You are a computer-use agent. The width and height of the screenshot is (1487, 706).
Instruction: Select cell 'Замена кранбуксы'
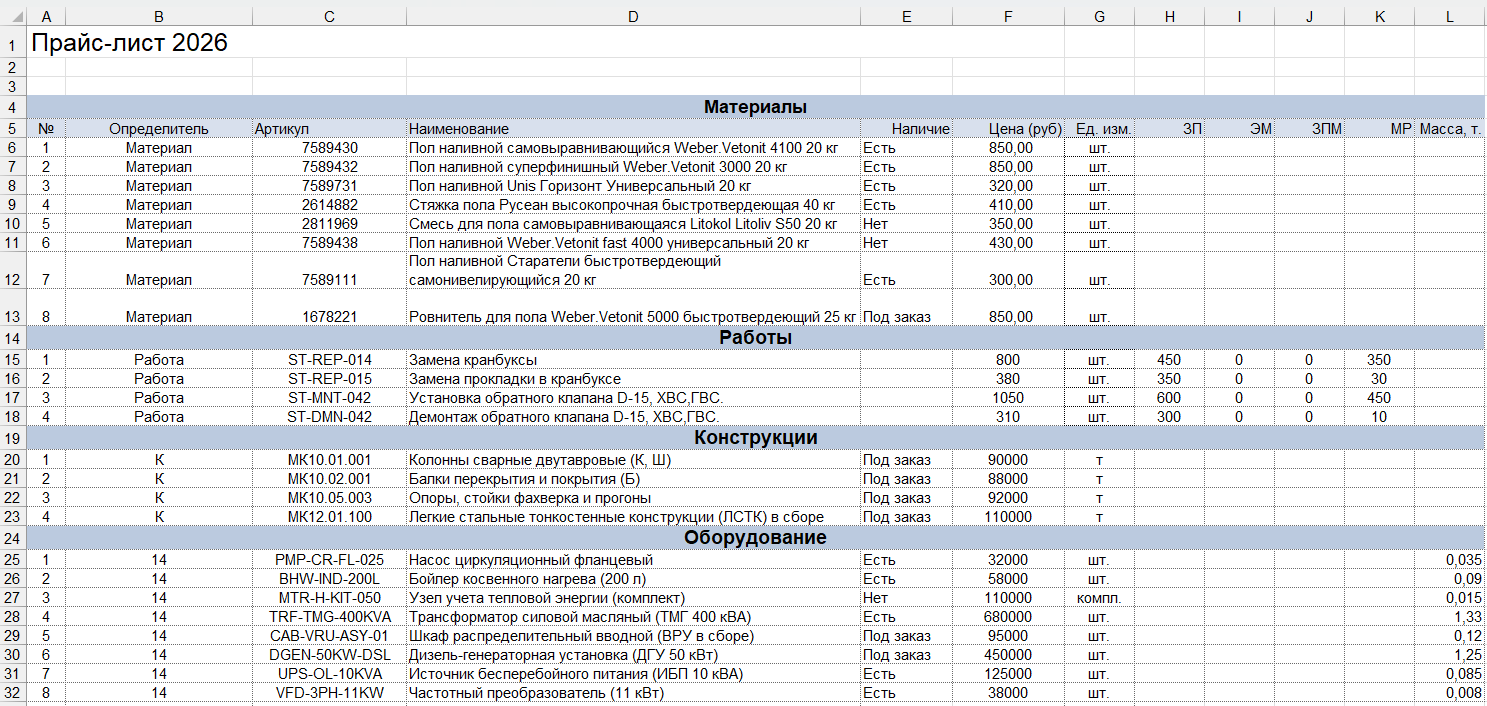tap(633, 360)
